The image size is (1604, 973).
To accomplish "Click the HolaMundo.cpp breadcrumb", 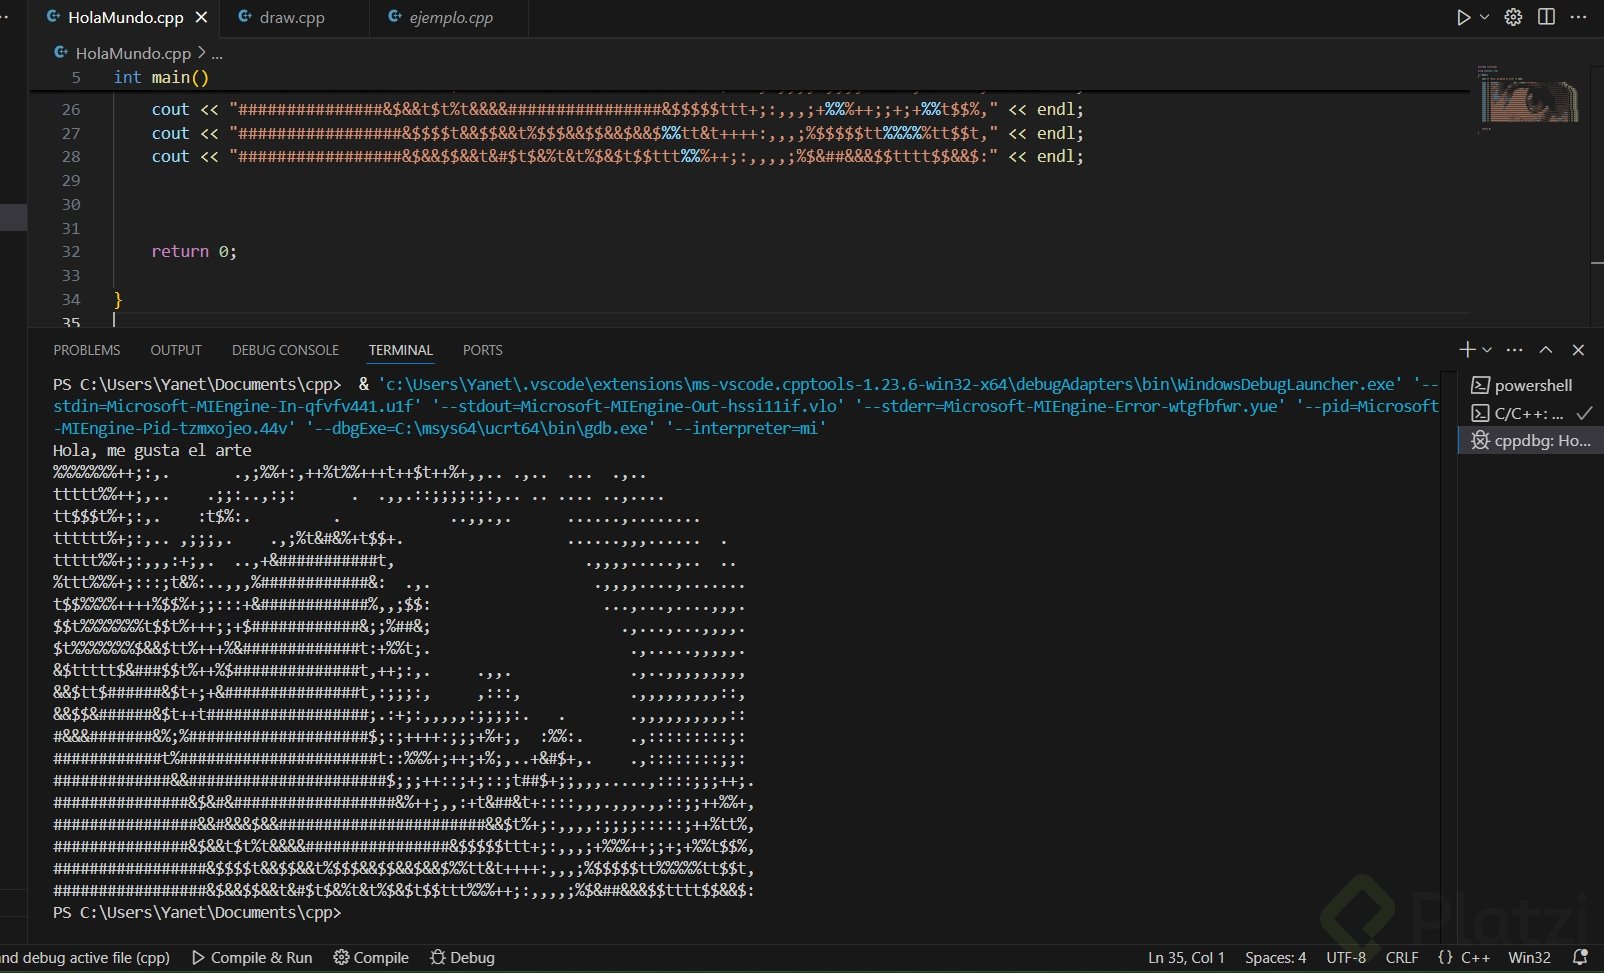I will pyautogui.click(x=133, y=53).
